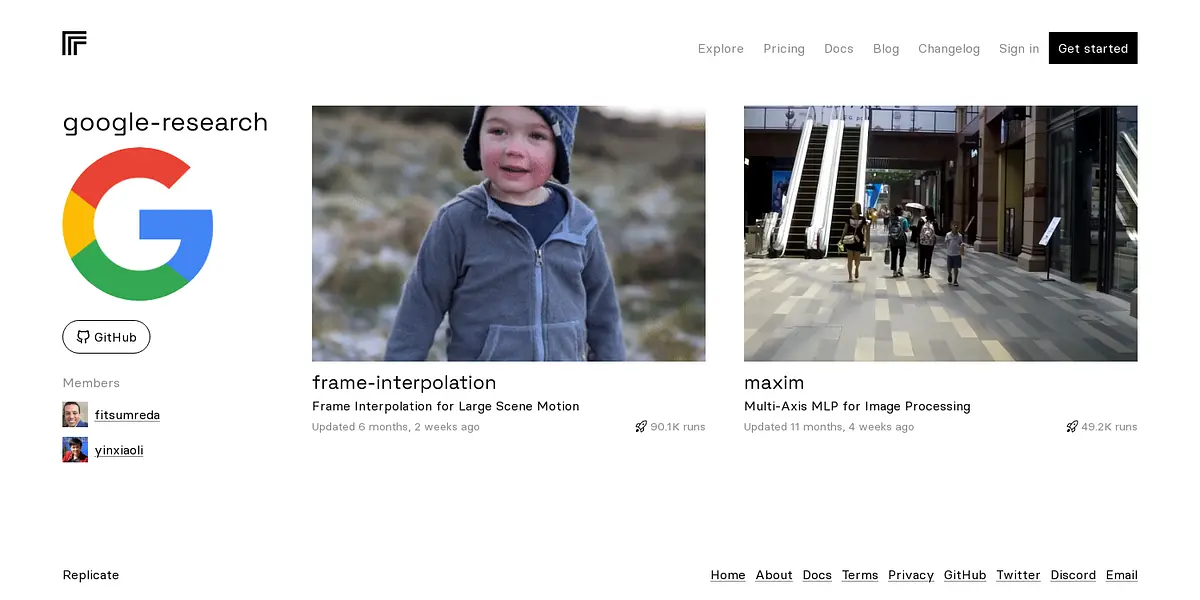This screenshot has width=1200, height=600.
Task: Click the rocket icon beside 49.2K runs
Action: (x=1072, y=427)
